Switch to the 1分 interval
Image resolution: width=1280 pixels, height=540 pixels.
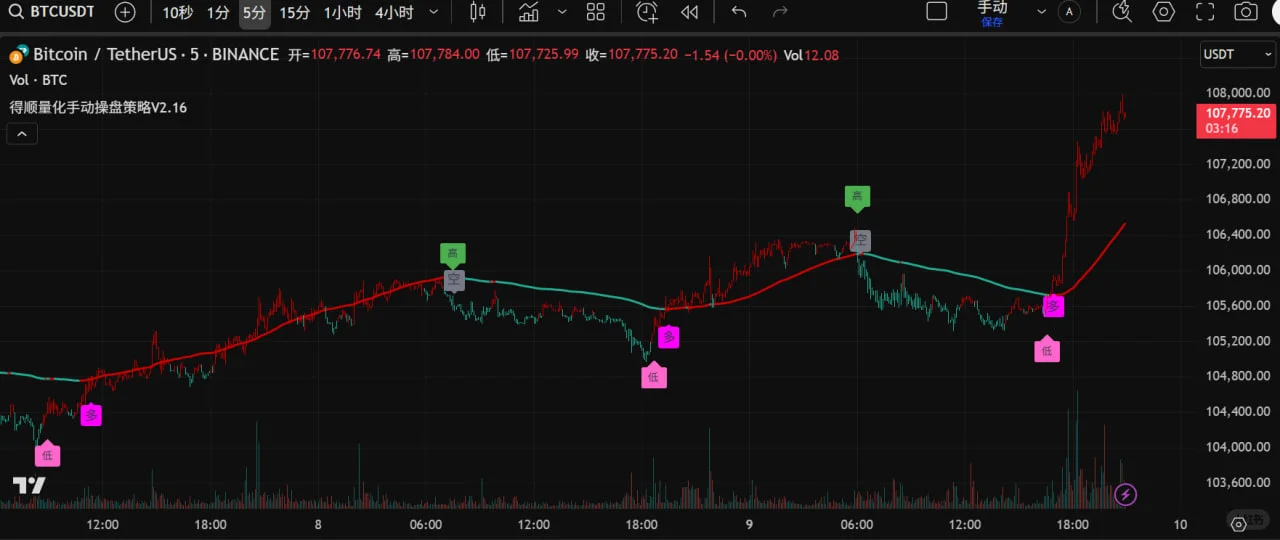tap(218, 12)
